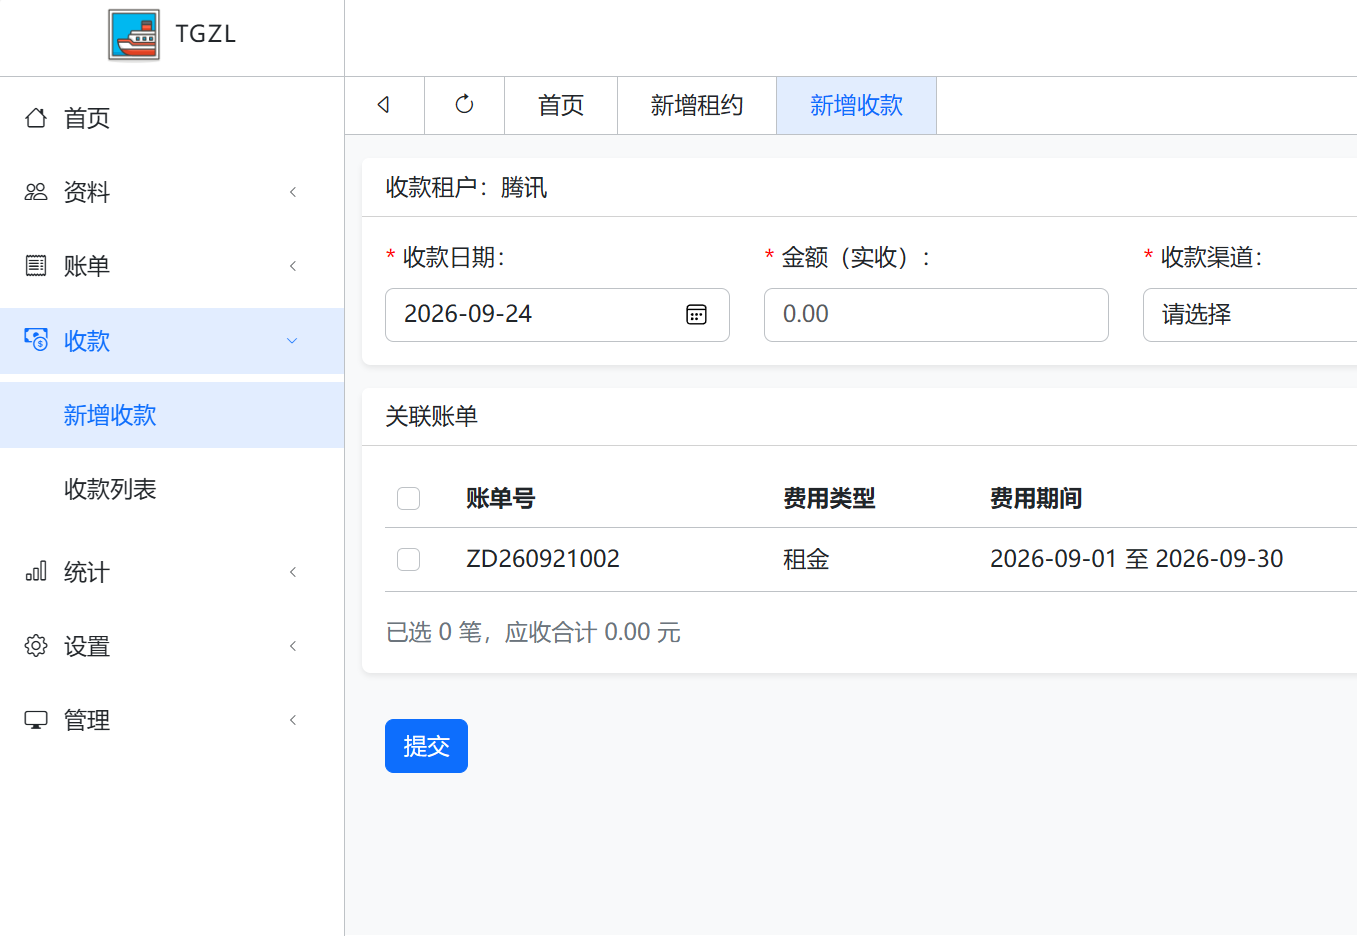Click the 租金 fee type cell

pos(806,559)
